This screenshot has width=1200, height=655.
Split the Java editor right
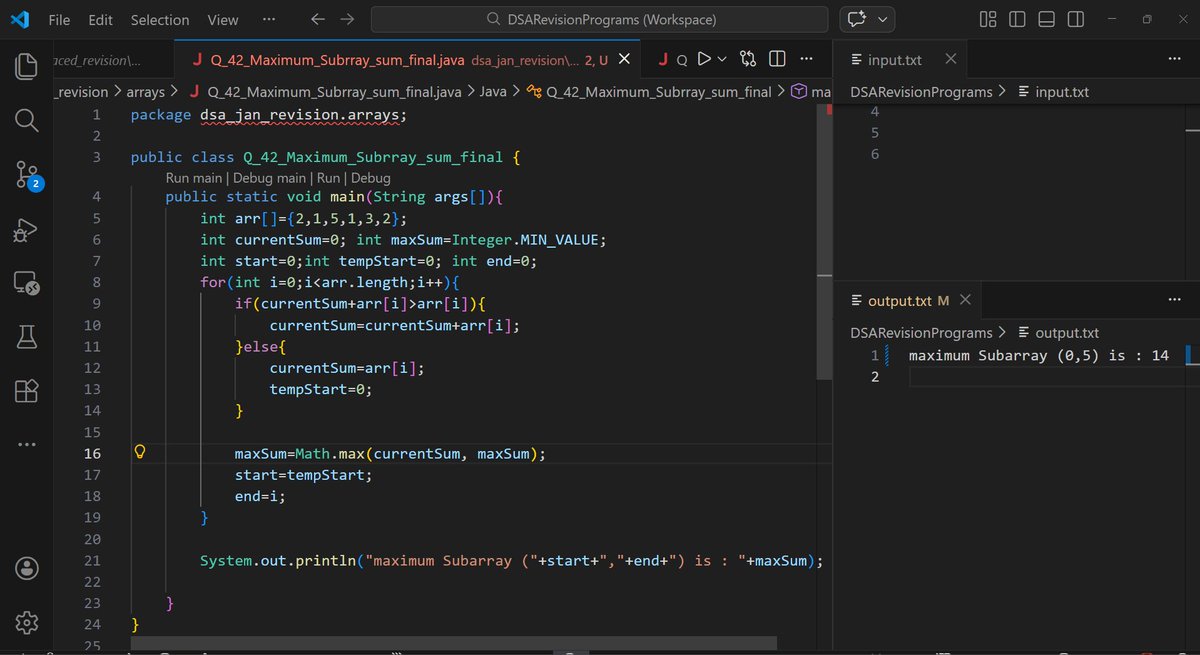pos(777,59)
